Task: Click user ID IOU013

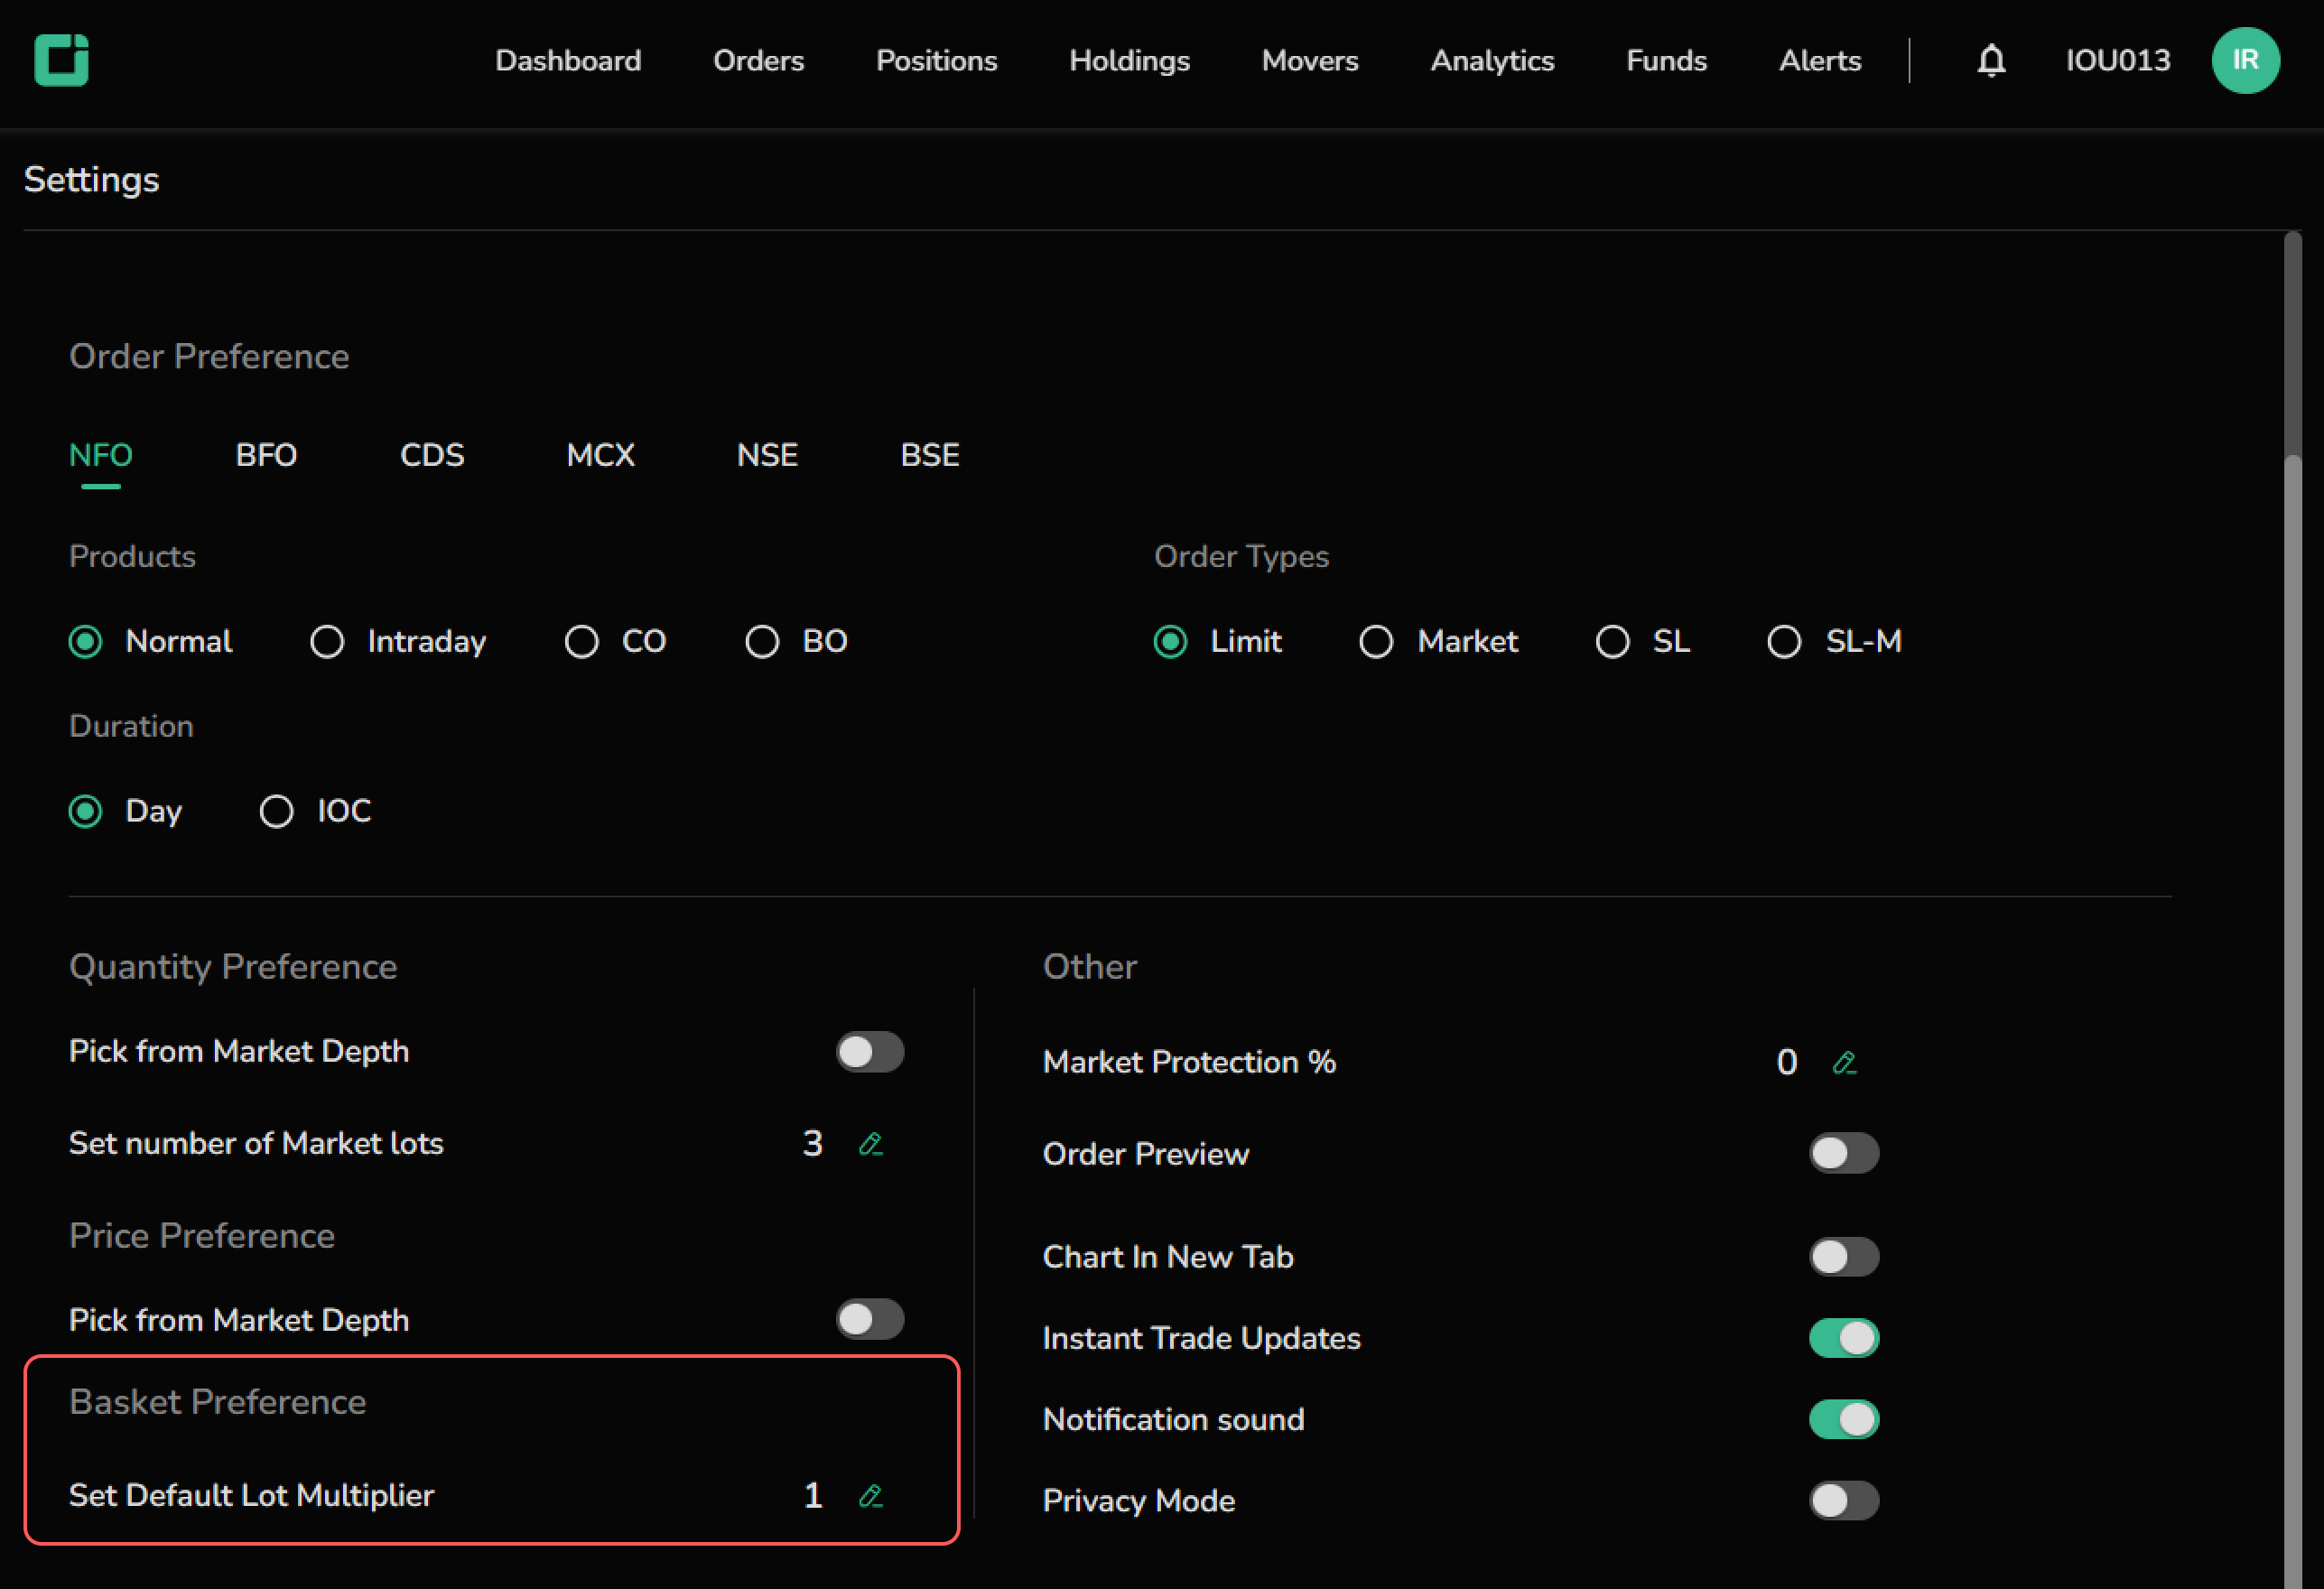Action: click(x=2118, y=61)
